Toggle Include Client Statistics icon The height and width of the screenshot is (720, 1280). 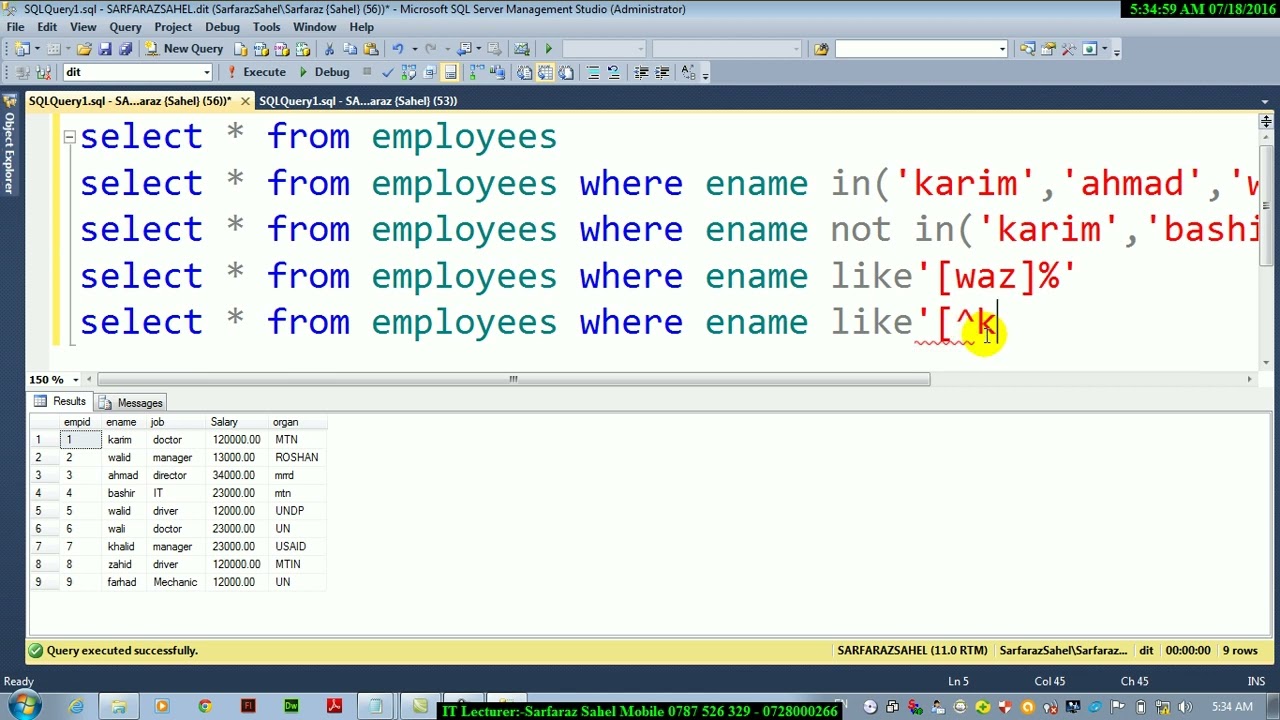[x=497, y=72]
